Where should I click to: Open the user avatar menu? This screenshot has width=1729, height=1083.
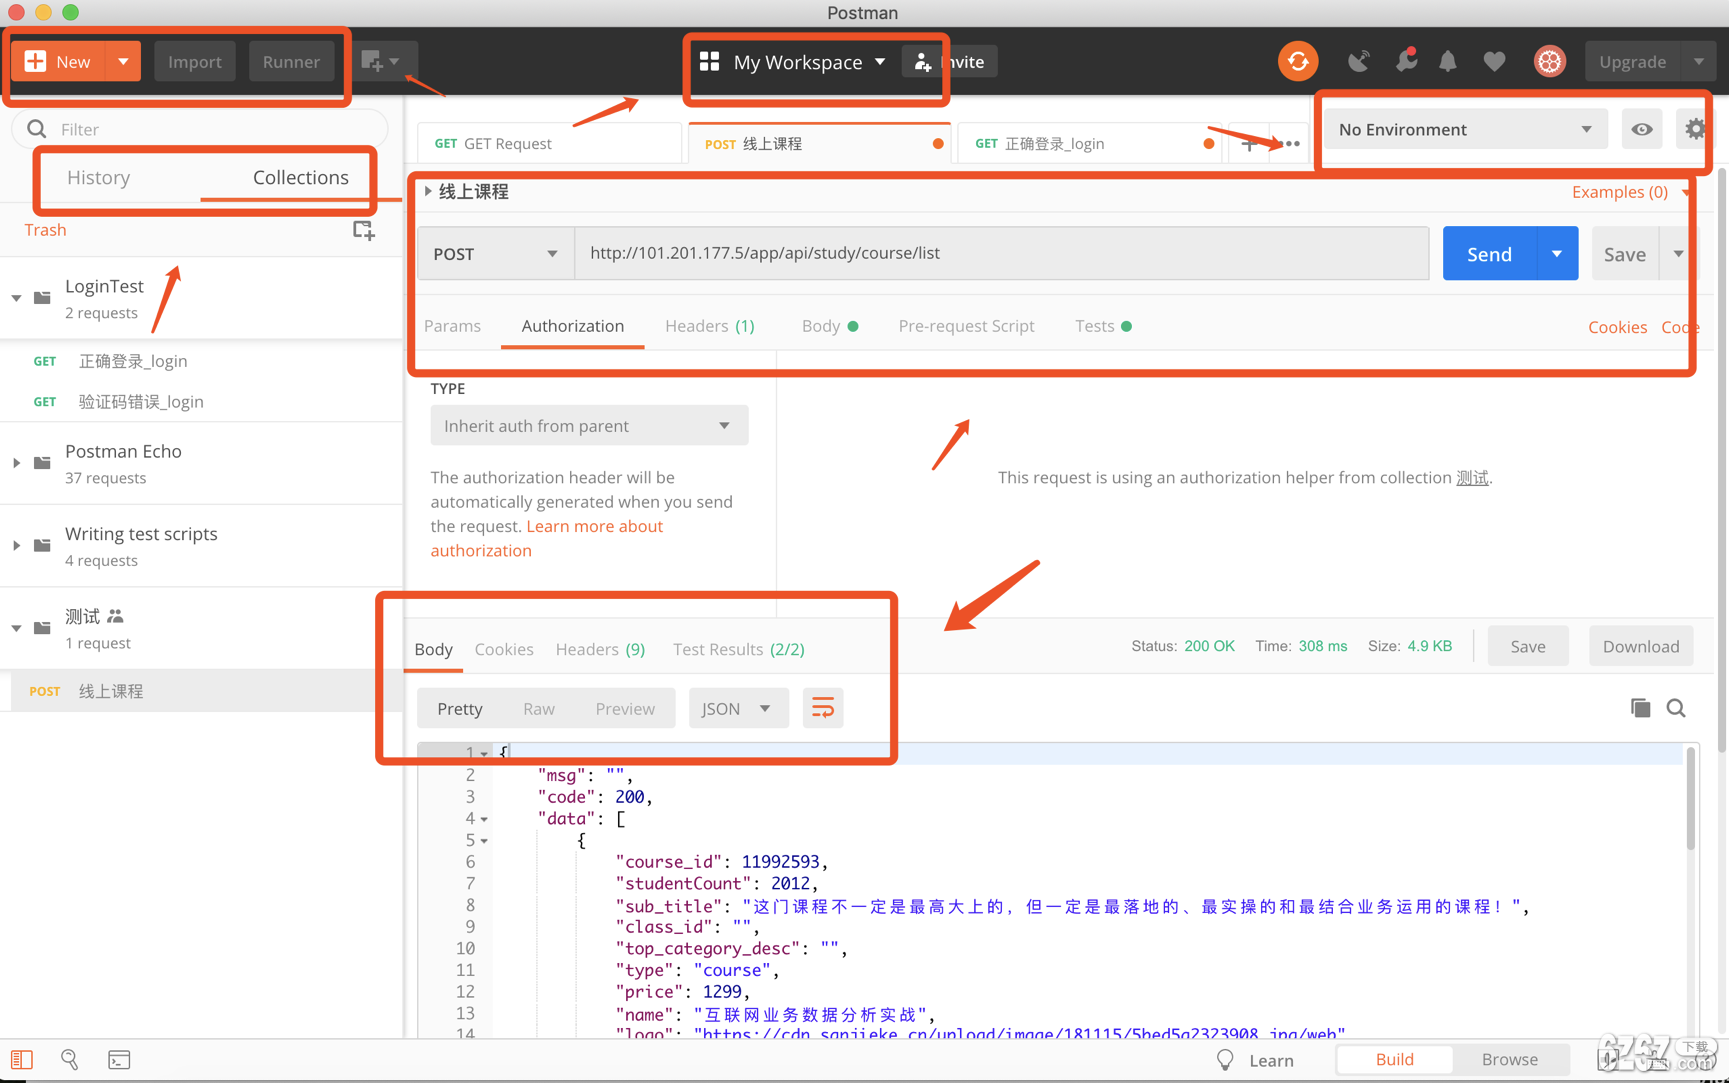click(1549, 62)
